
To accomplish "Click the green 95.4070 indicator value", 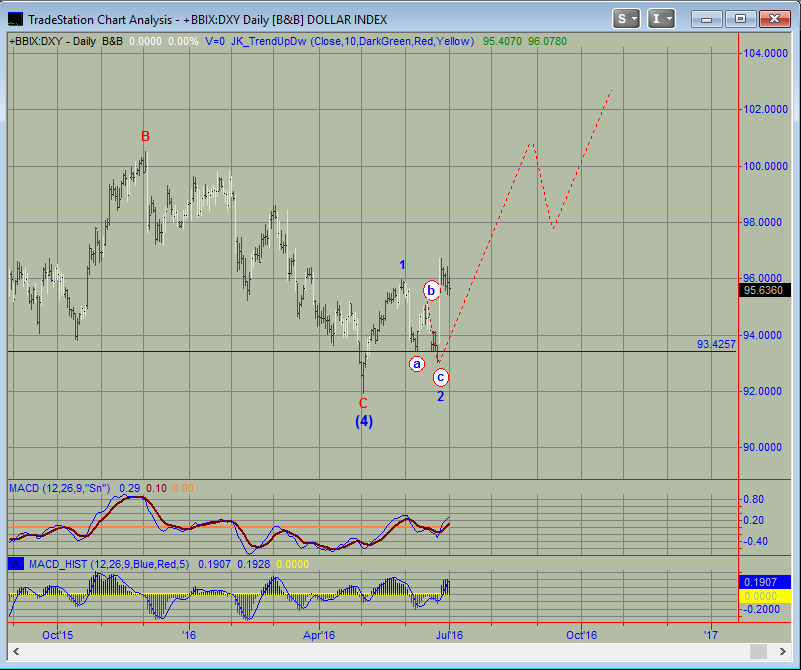I will pos(502,41).
